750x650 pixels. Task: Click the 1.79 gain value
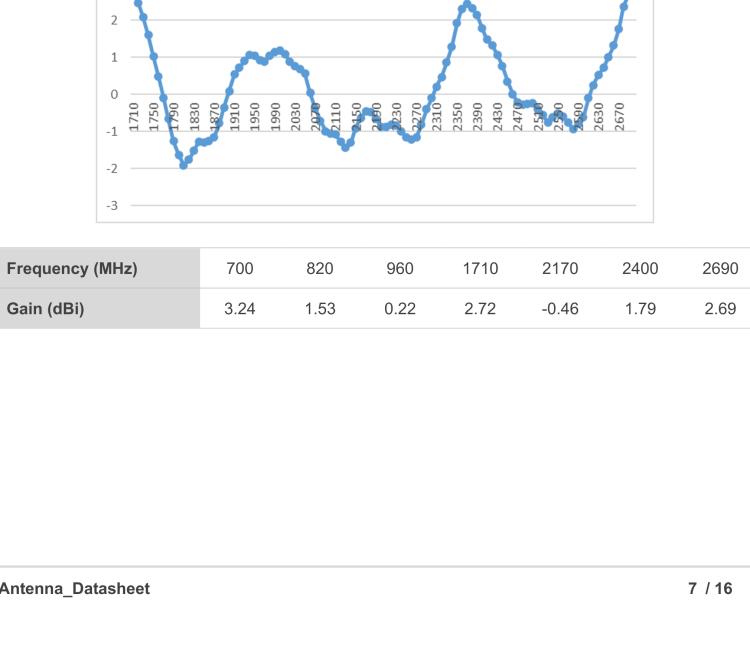click(x=640, y=308)
